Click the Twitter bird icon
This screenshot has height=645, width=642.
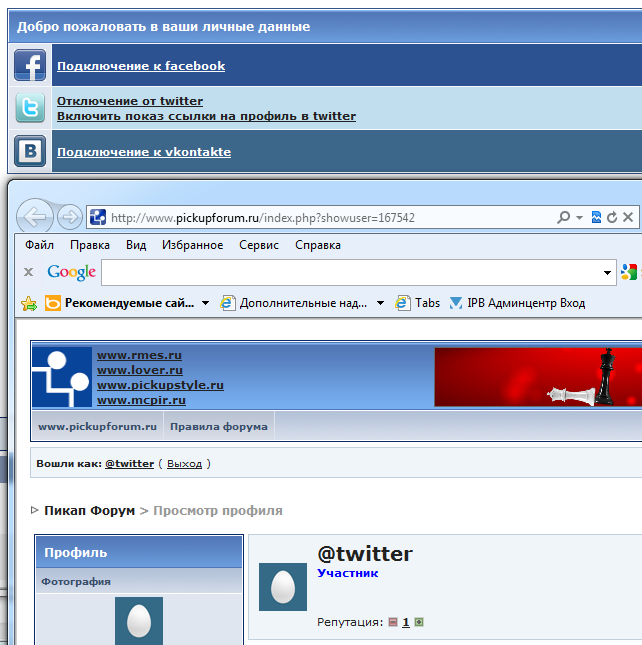pos(30,108)
